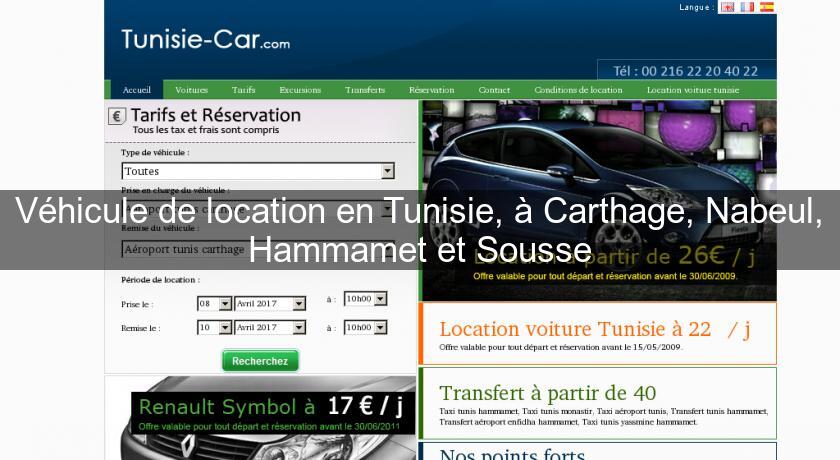Open the Tarifs menu item
The height and width of the screenshot is (460, 840).
point(243,90)
